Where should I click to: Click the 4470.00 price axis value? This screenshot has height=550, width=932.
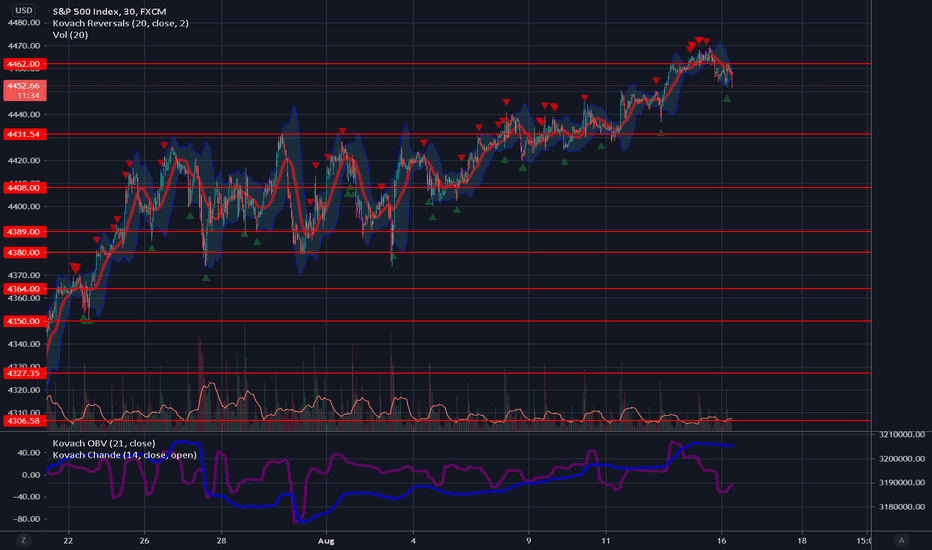pos(24,46)
